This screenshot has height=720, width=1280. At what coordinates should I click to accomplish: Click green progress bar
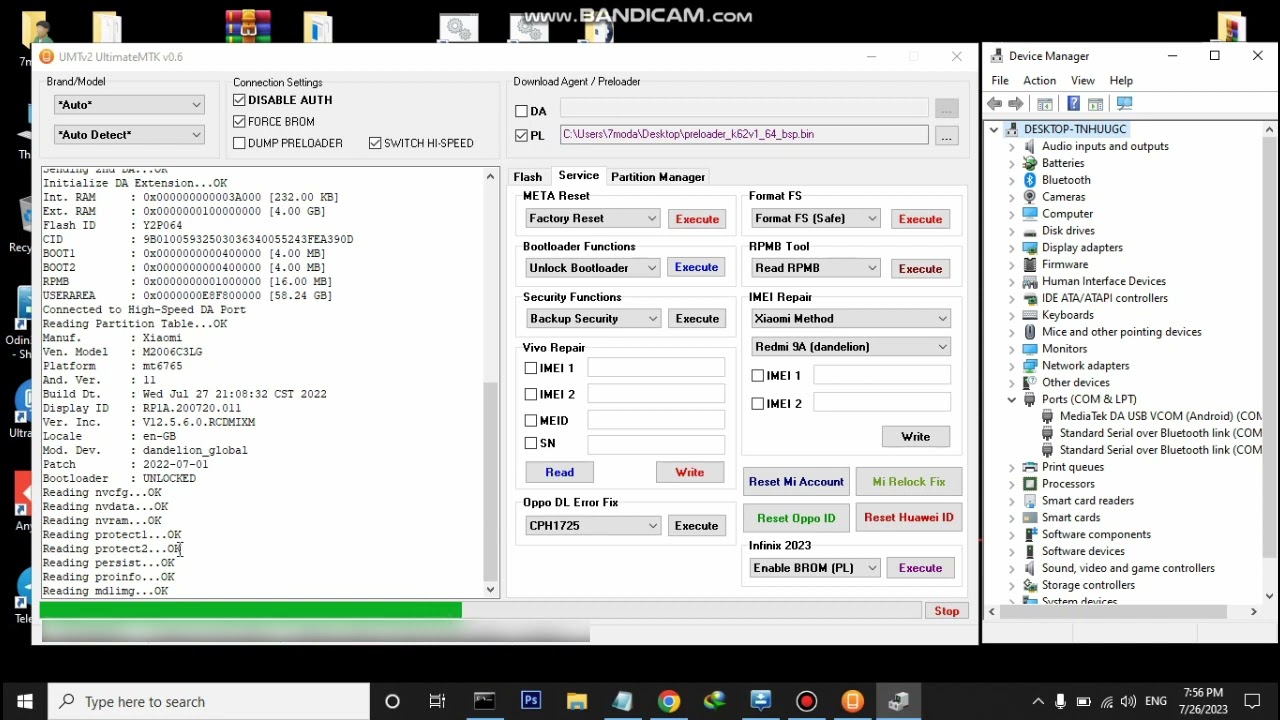tap(250, 610)
